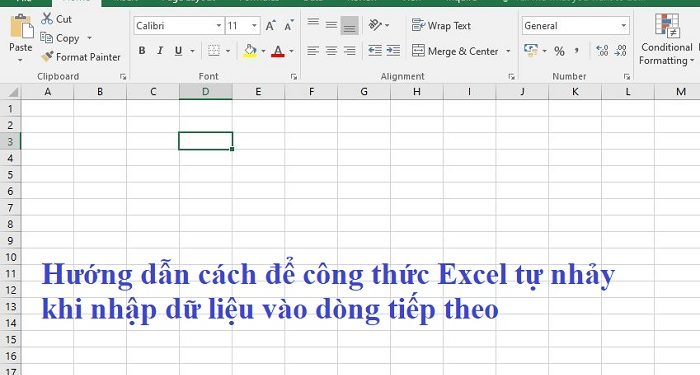This screenshot has width=700, height=375.
Task: Click the active cell D3
Action: tap(205, 141)
